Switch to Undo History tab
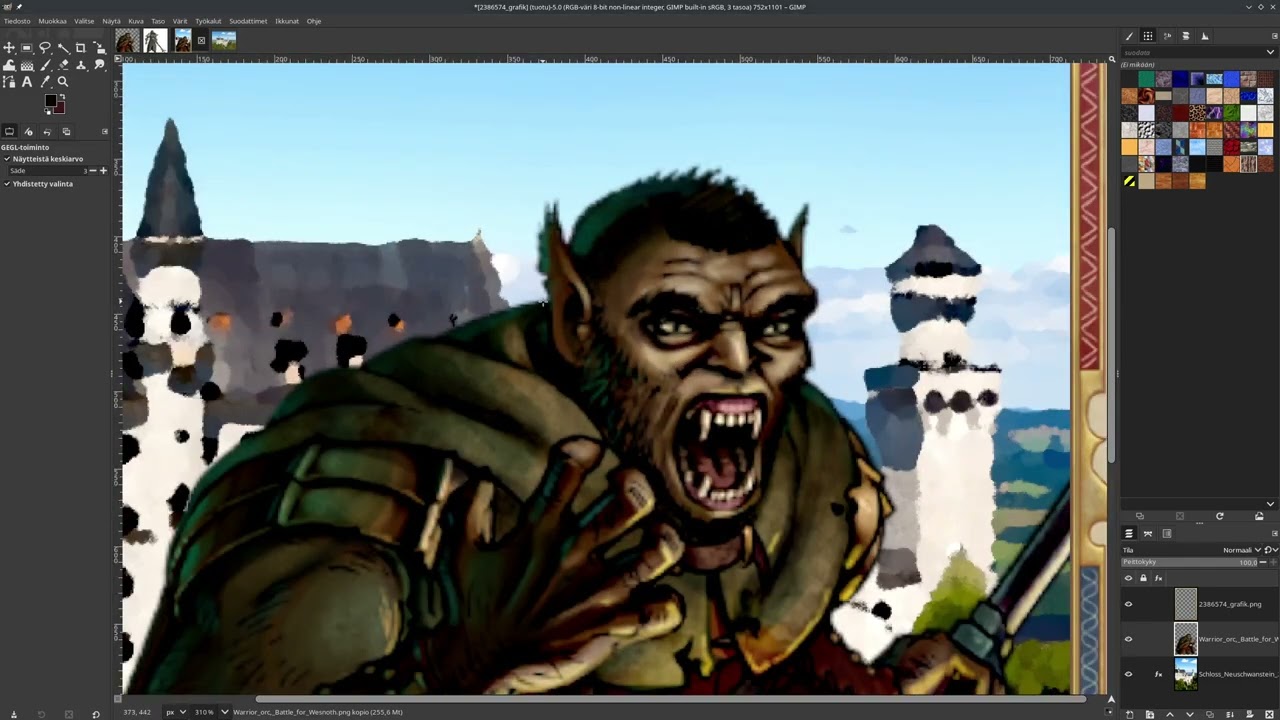Viewport: 1280px width, 720px height. (47, 132)
